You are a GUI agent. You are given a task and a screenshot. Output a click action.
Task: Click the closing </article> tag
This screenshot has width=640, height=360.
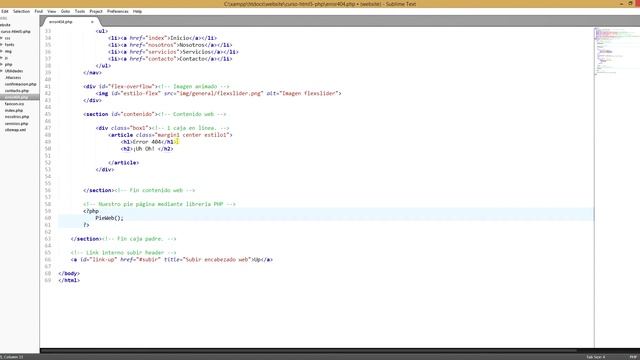click(124, 163)
